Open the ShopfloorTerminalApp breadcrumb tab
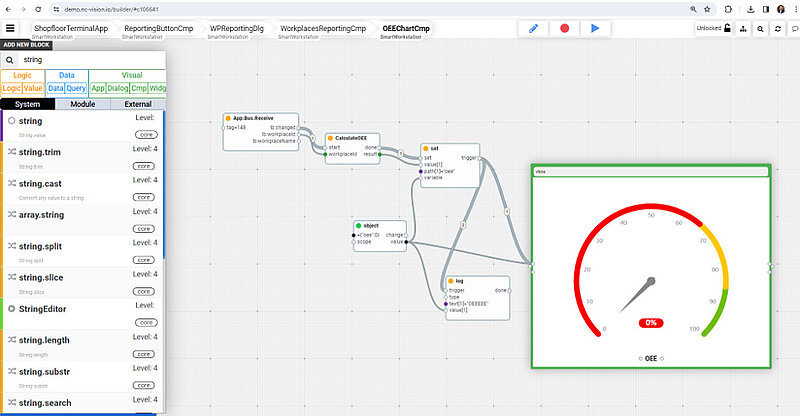800x416 pixels. (x=71, y=29)
